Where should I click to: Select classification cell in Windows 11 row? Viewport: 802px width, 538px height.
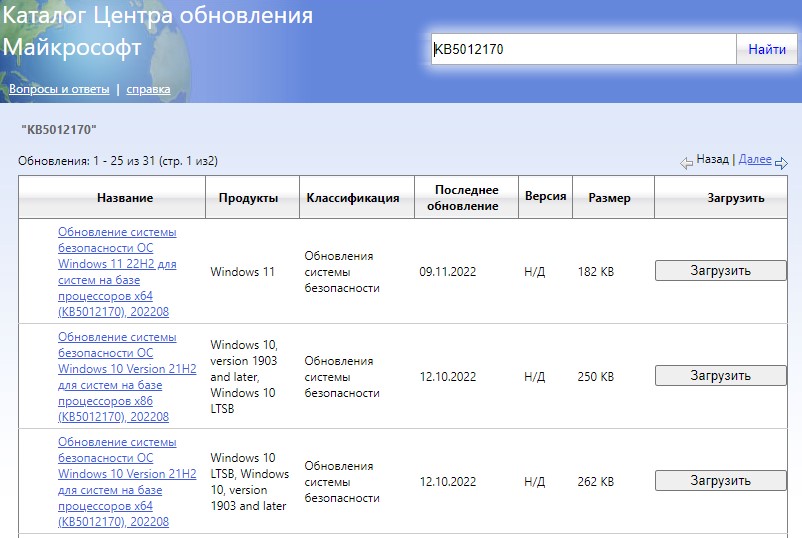pyautogui.click(x=342, y=272)
